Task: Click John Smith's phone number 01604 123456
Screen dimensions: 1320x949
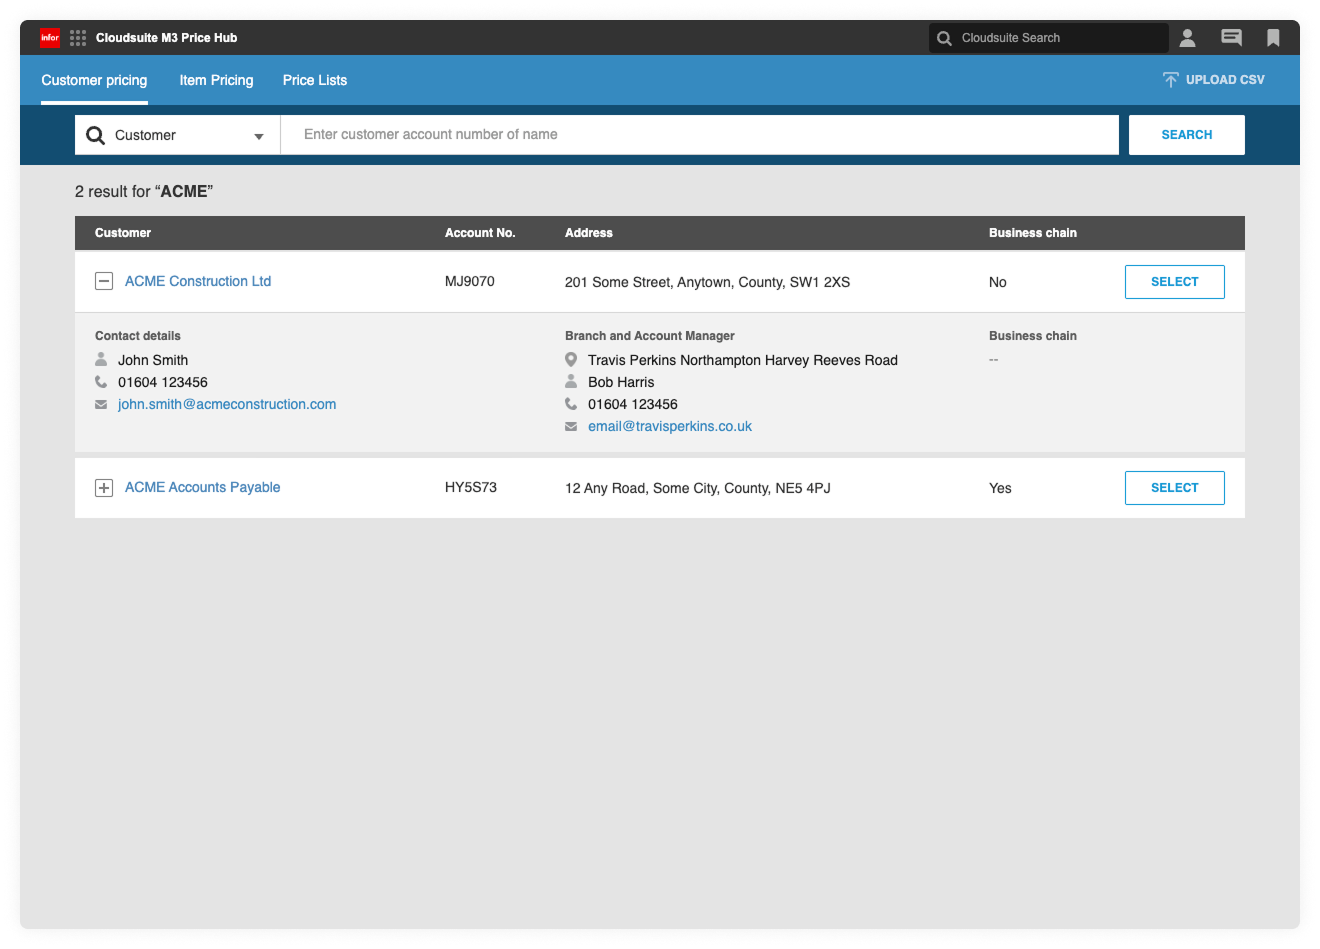Action: click(x=163, y=382)
